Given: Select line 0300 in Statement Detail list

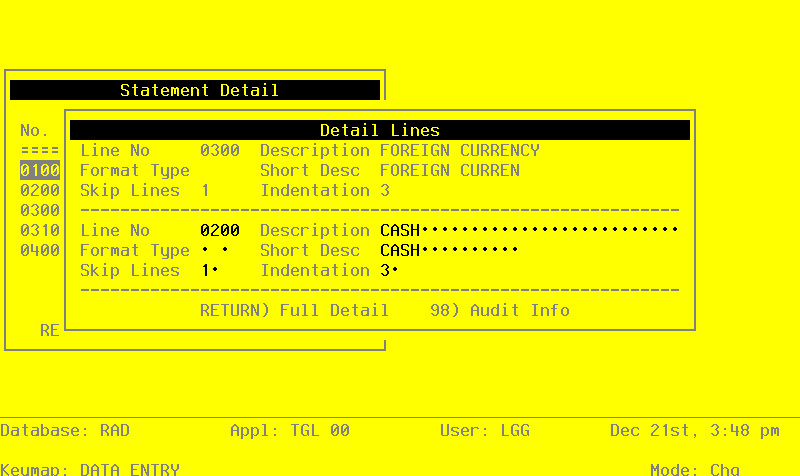Looking at the screenshot, I should 40,210.
